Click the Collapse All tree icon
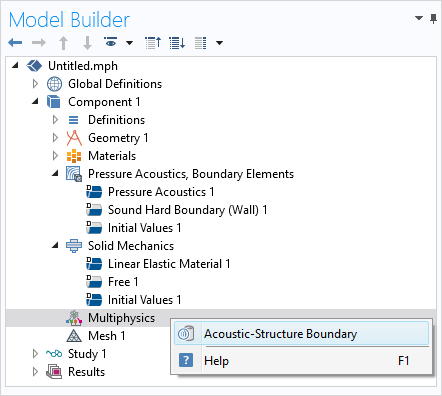Screen dimensions: 442x396 click(153, 43)
